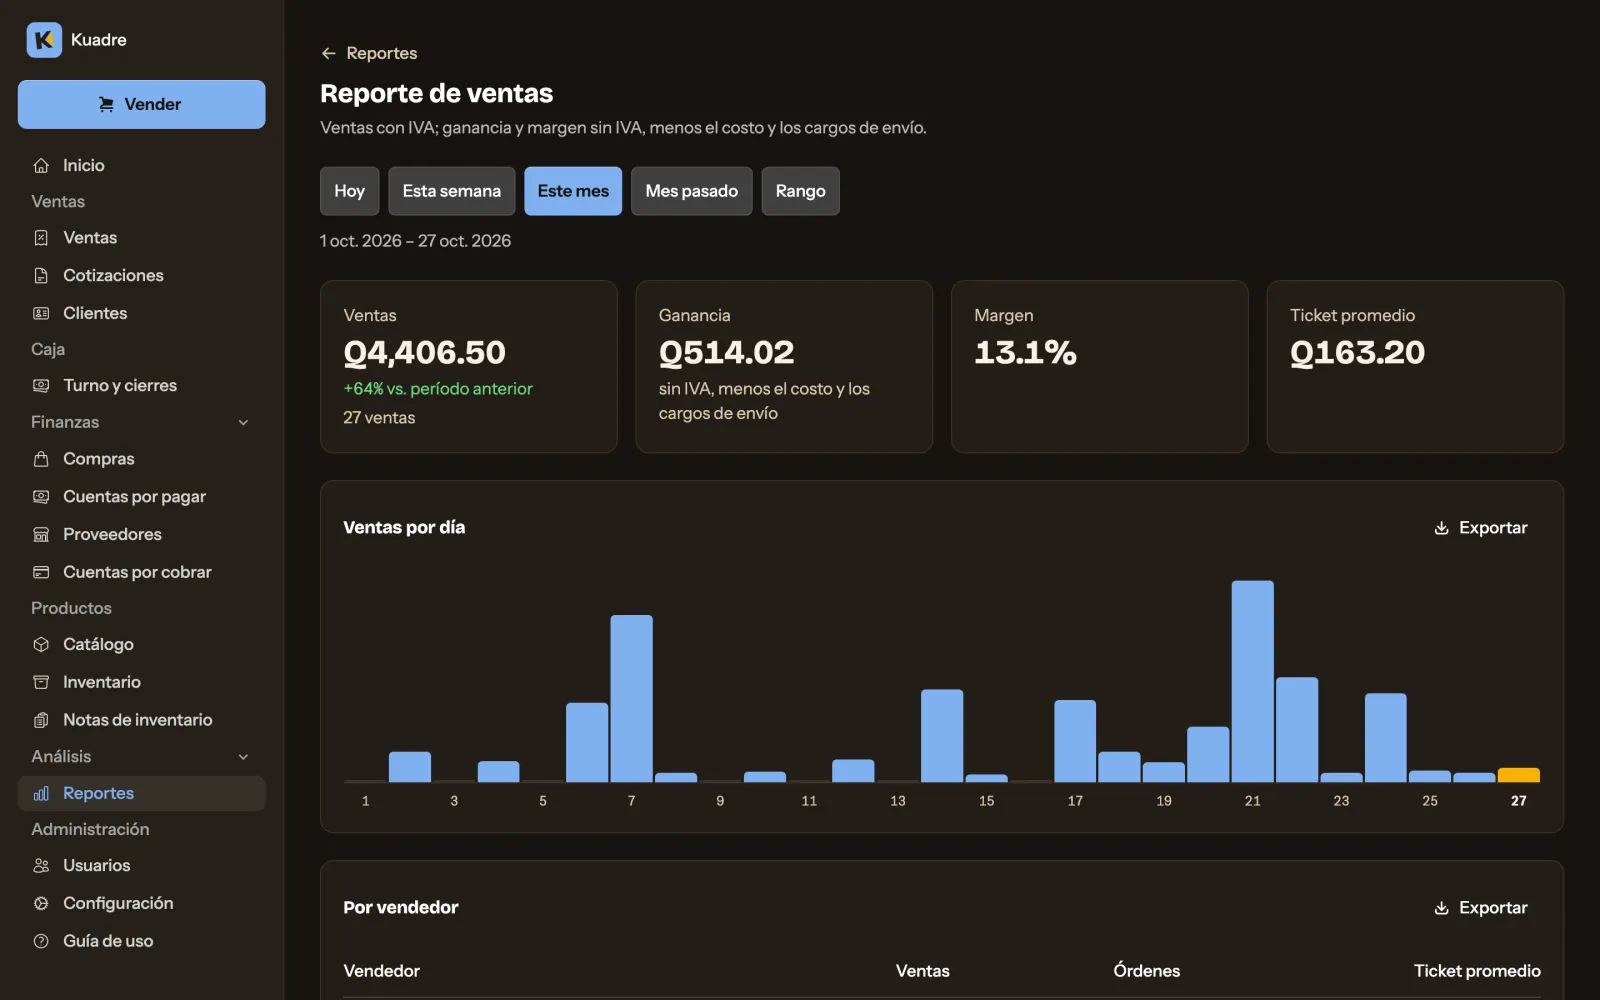This screenshot has height=1000, width=1600.
Task: Click the Ventas receipt icon in sidebar
Action: pyautogui.click(x=41, y=238)
